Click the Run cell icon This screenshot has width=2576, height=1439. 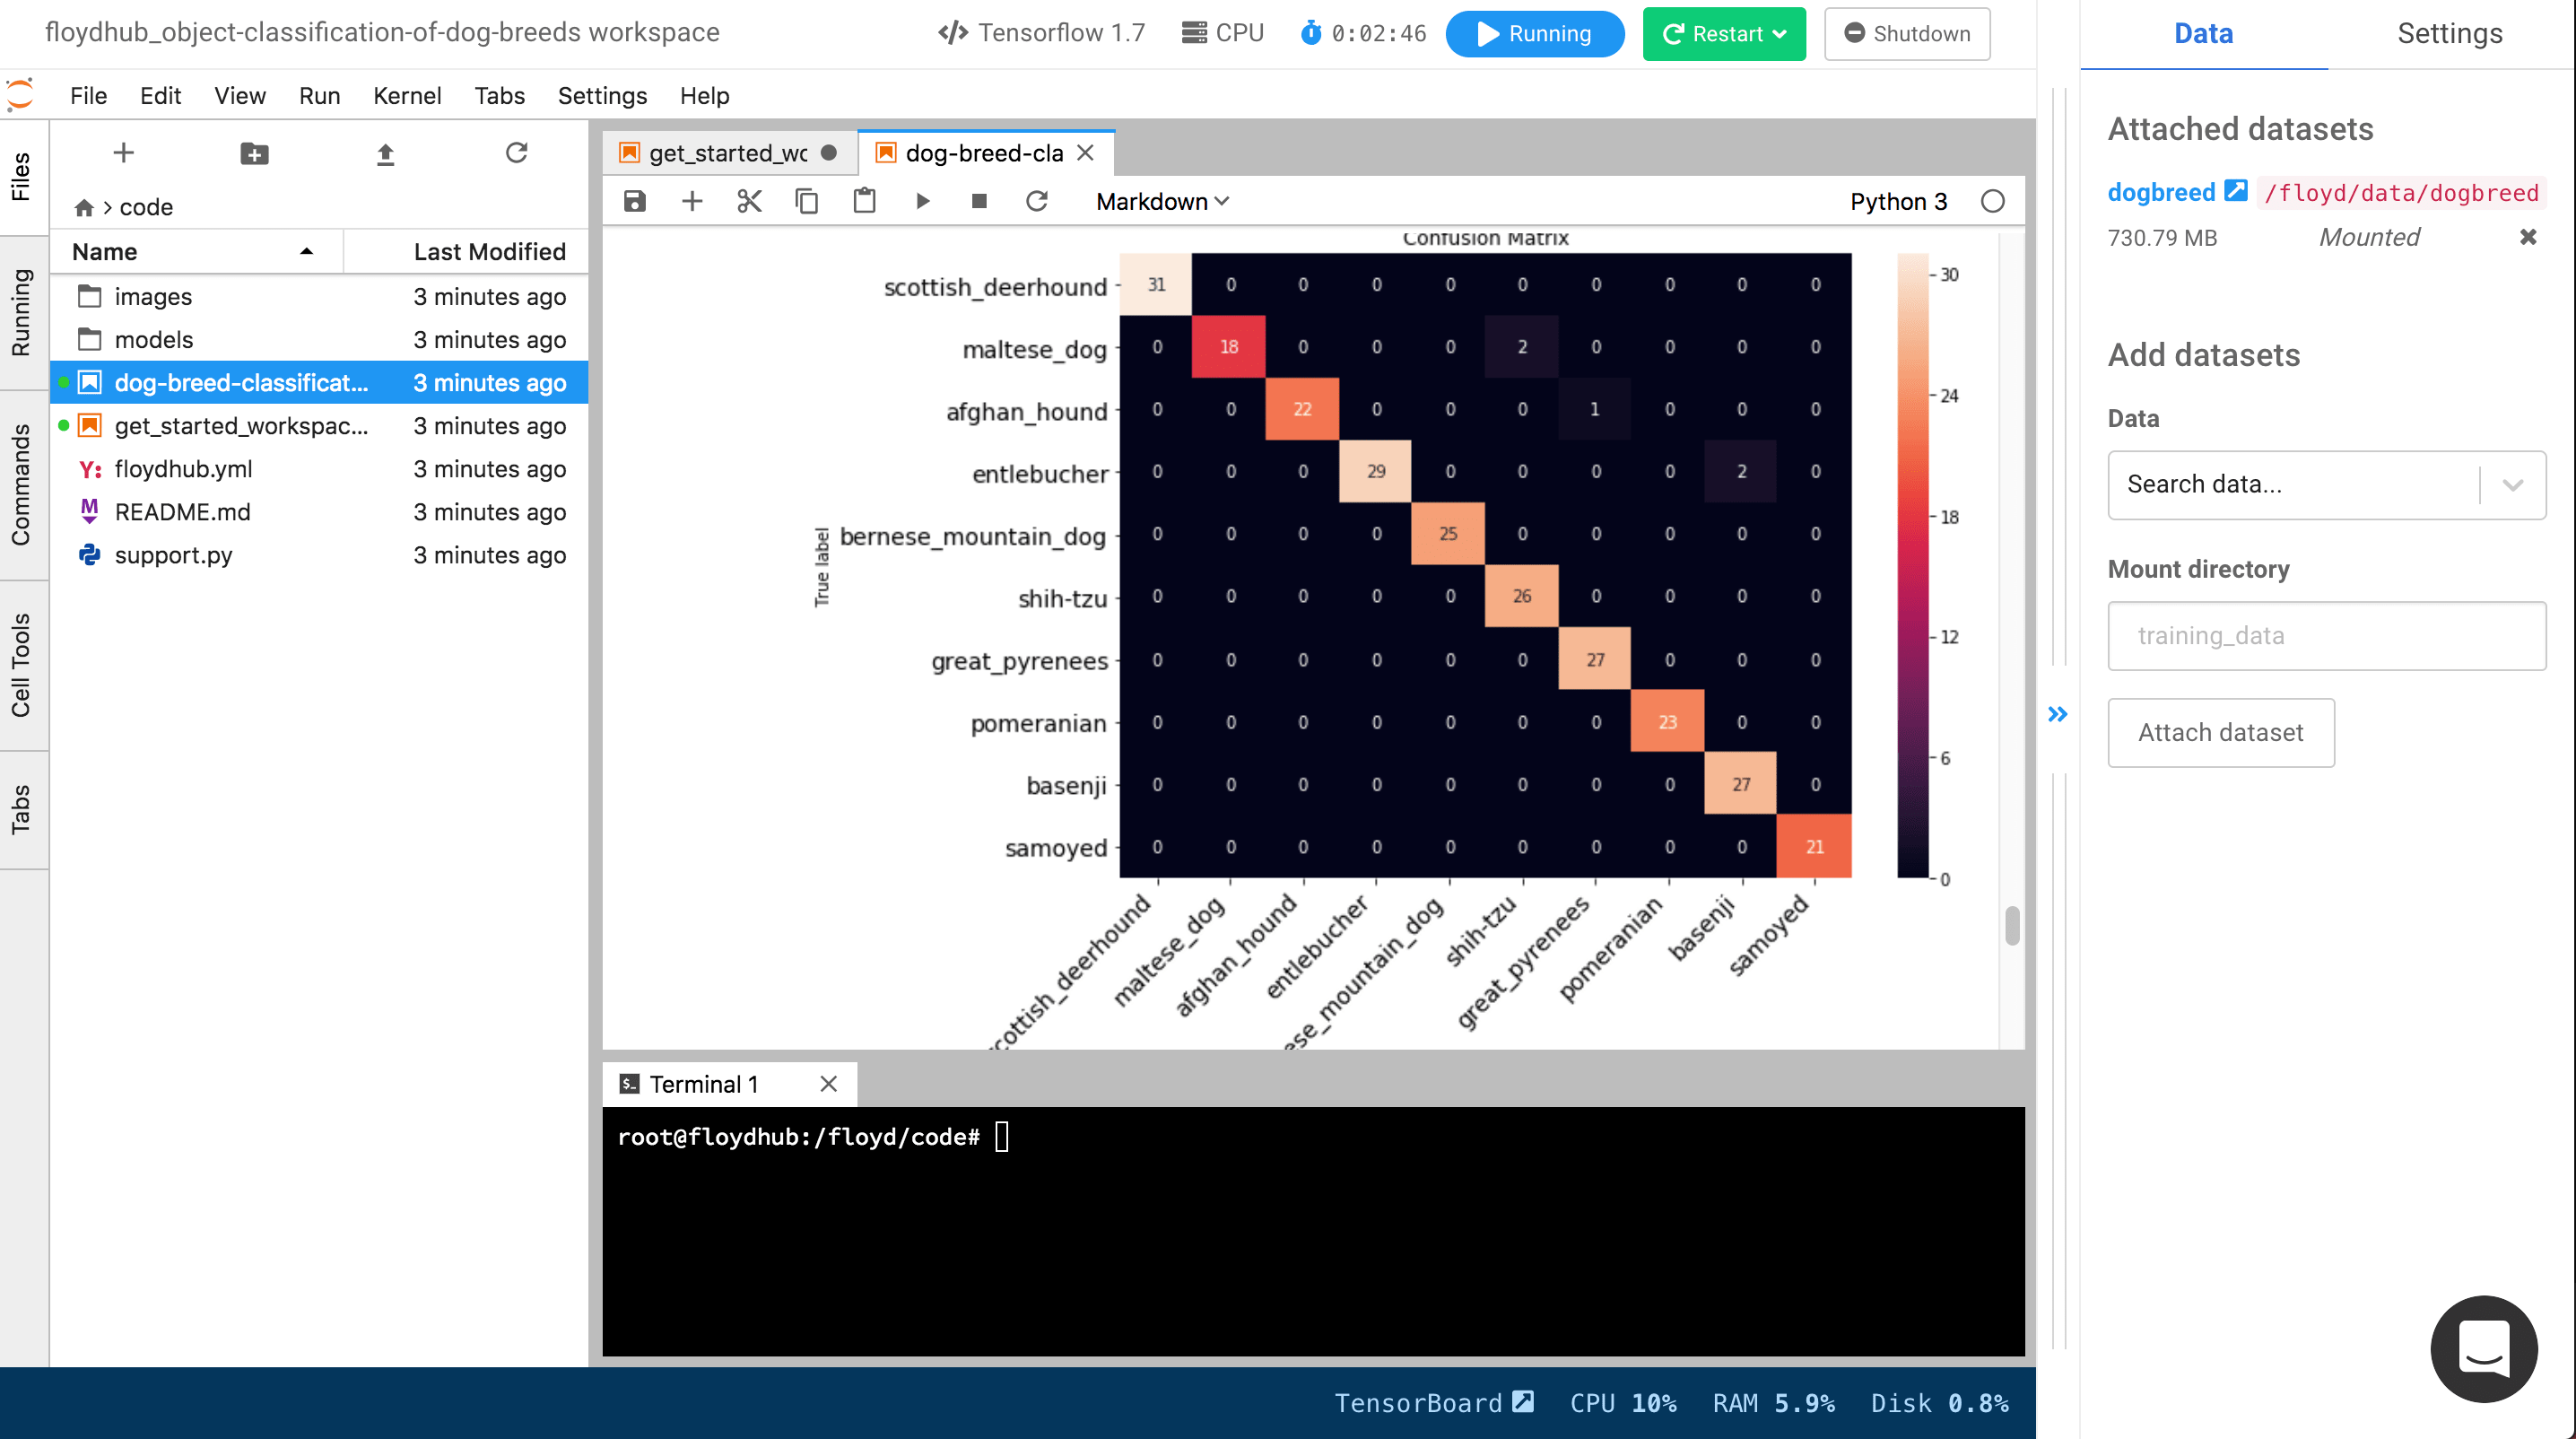pyautogui.click(x=922, y=200)
